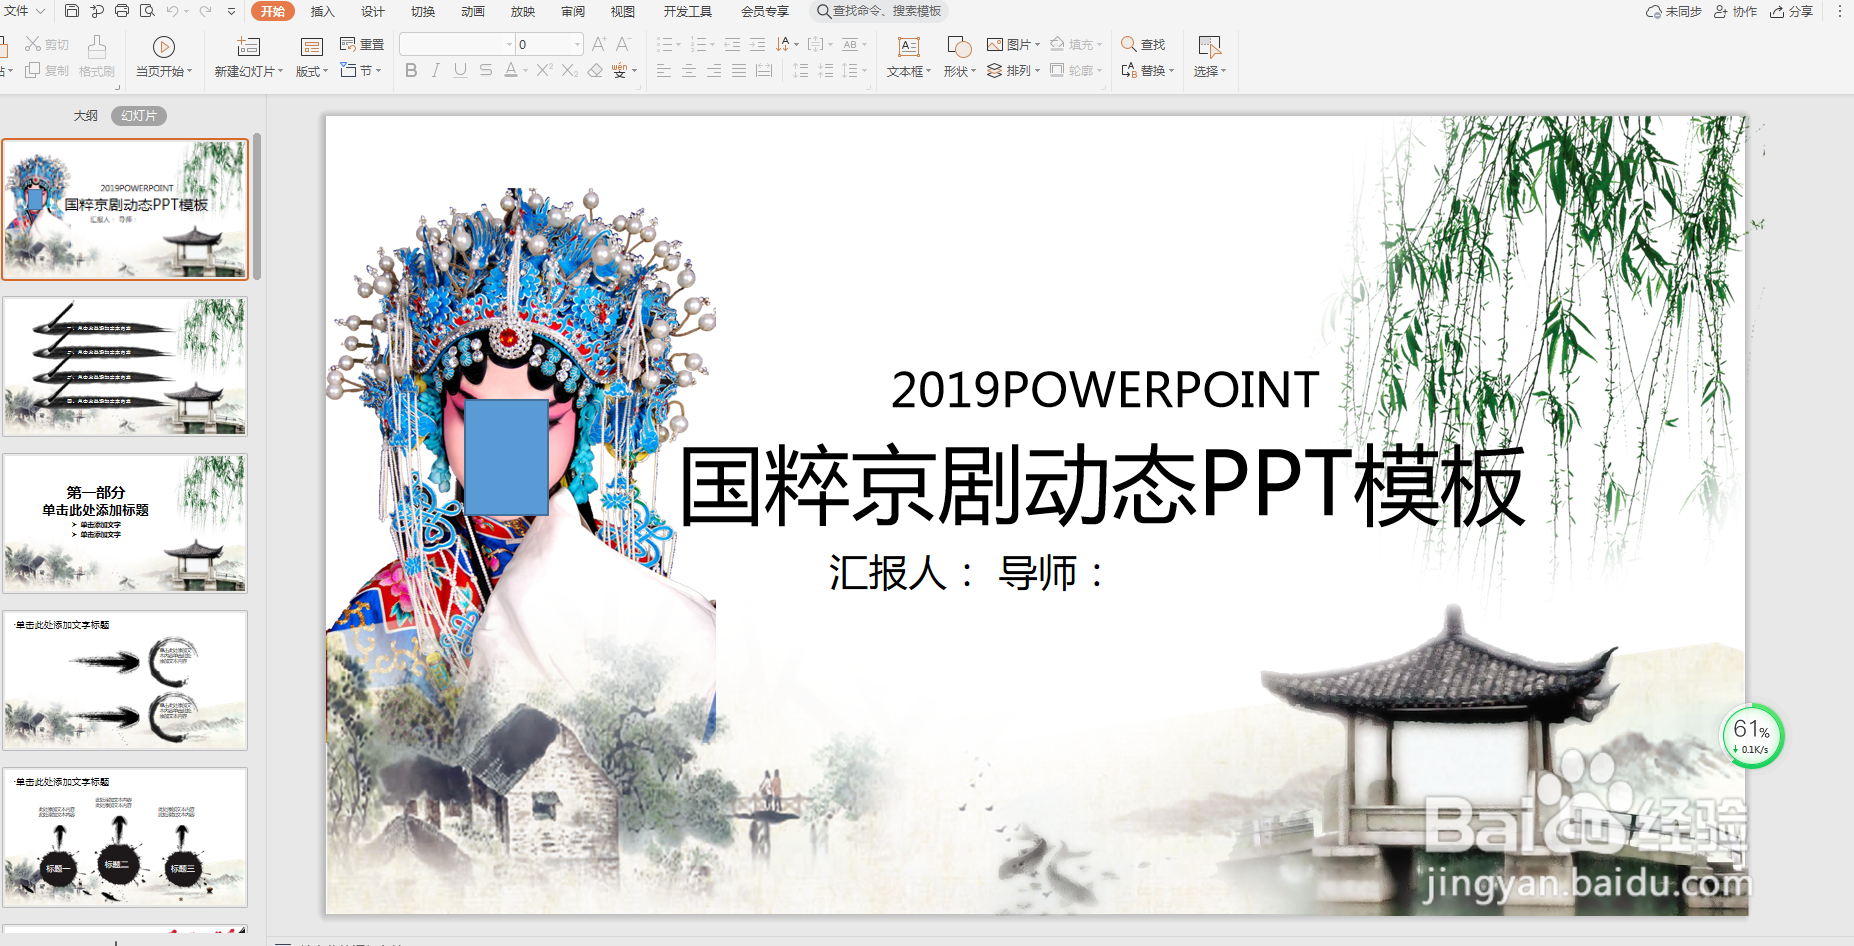The width and height of the screenshot is (1854, 946).
Task: Toggle Bold formatting
Action: (x=411, y=70)
